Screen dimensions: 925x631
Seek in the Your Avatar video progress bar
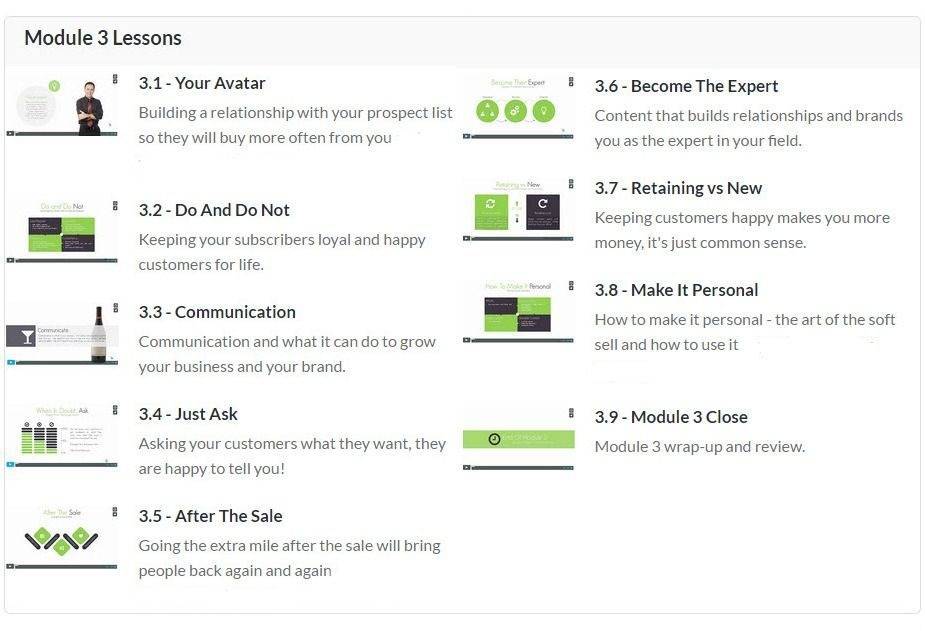[x=65, y=134]
